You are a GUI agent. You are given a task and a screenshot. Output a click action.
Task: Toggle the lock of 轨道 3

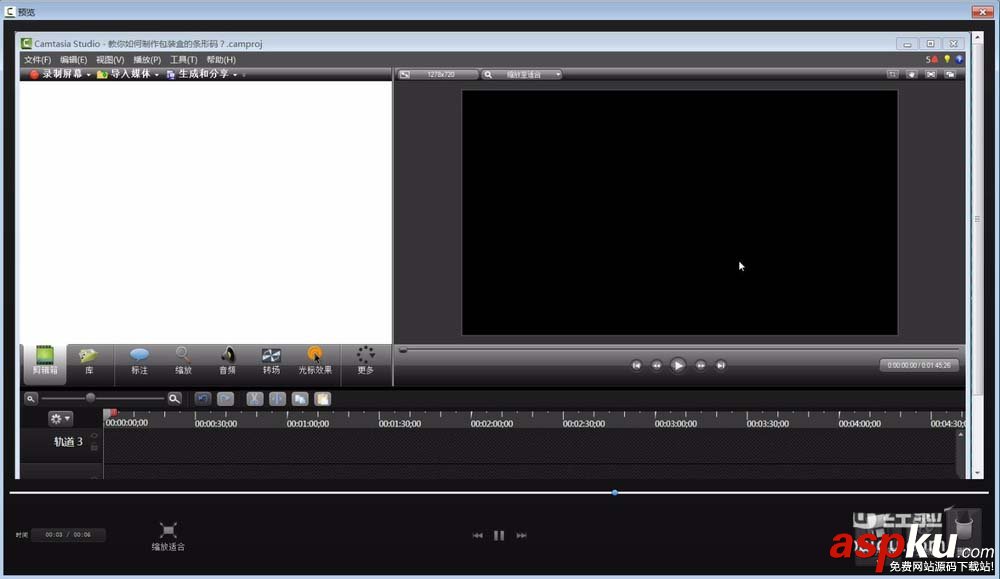click(x=94, y=448)
